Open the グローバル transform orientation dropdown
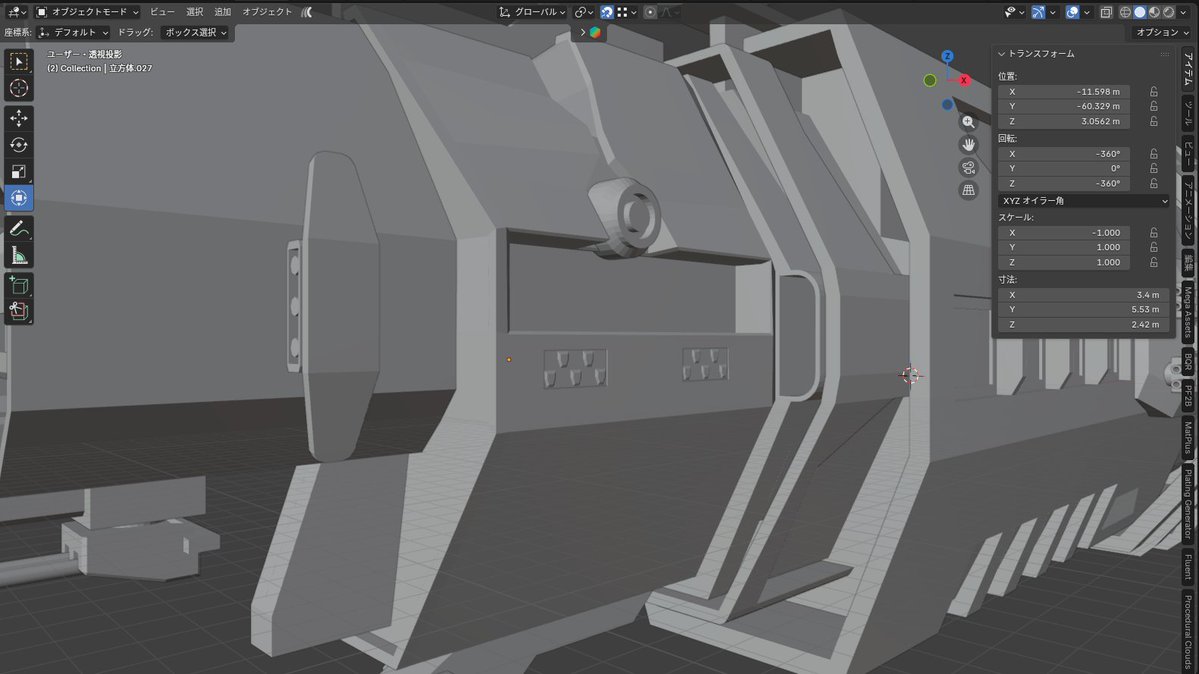 click(531, 12)
